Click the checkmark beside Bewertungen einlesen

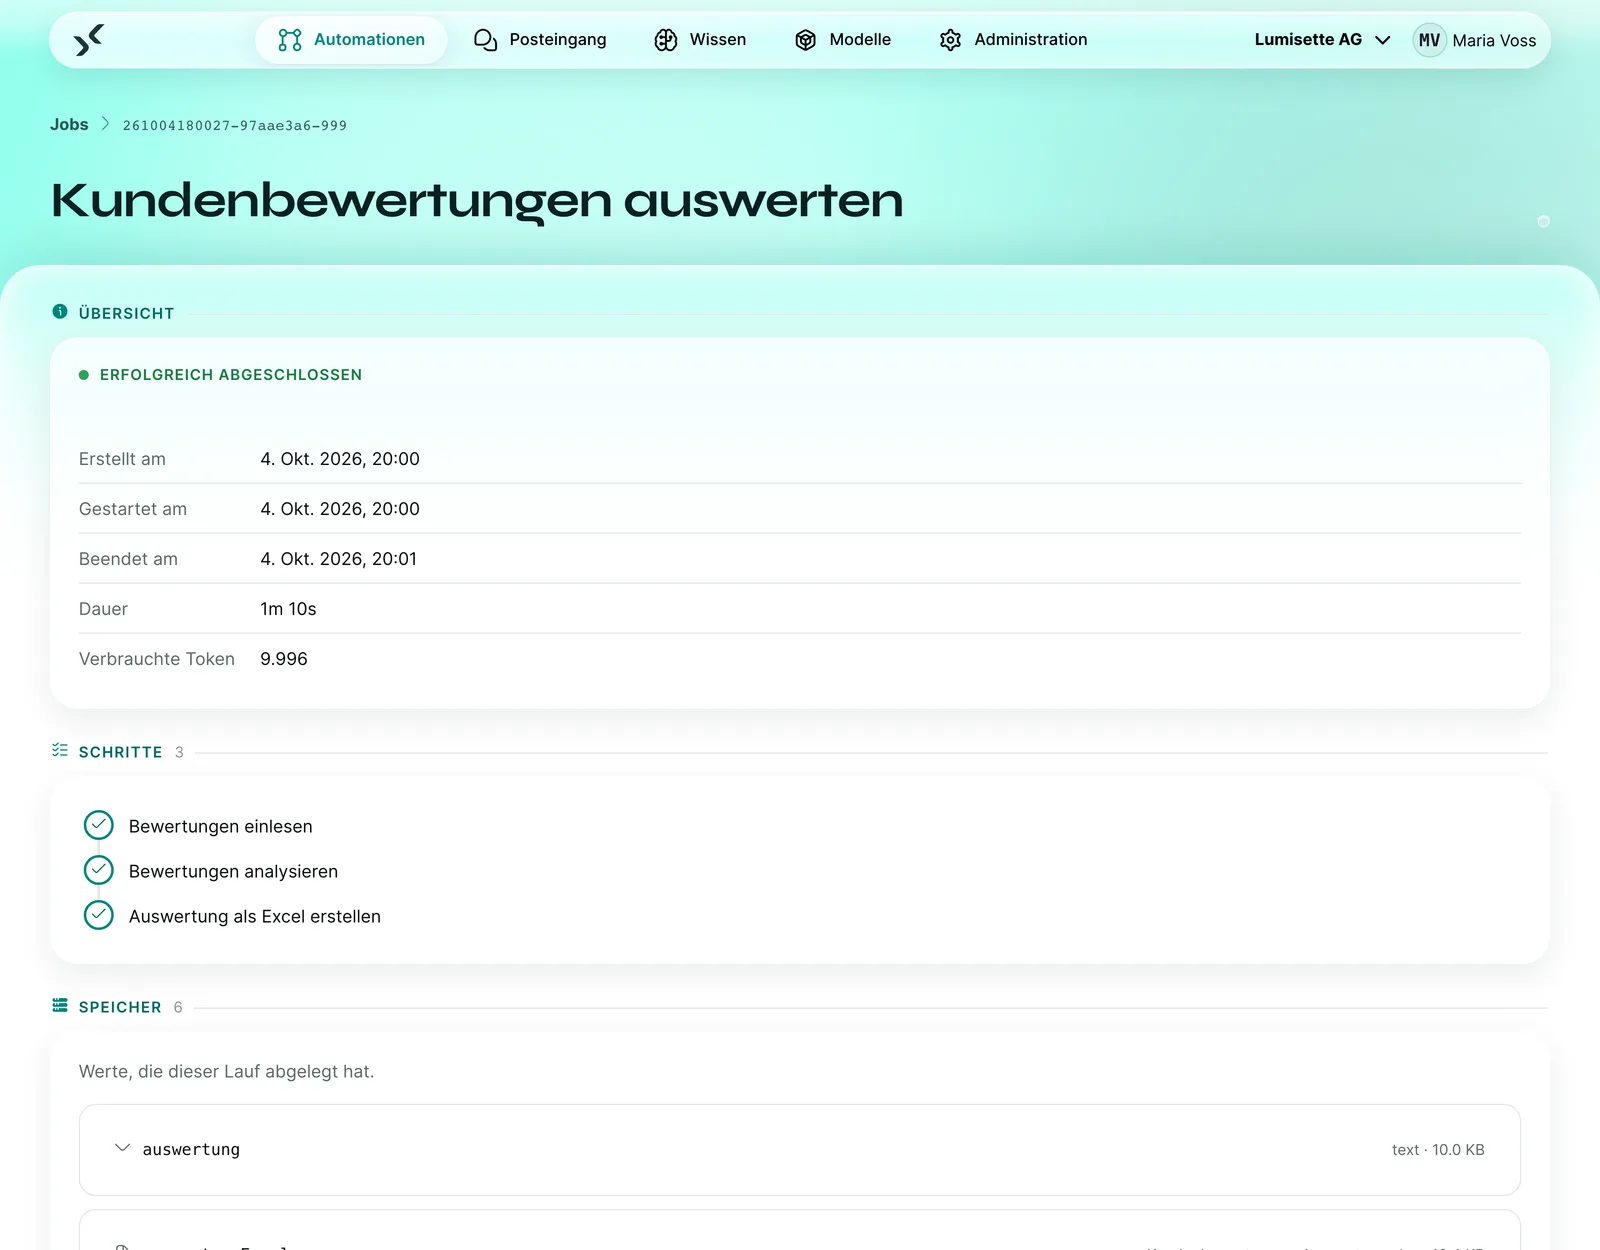tap(99, 825)
